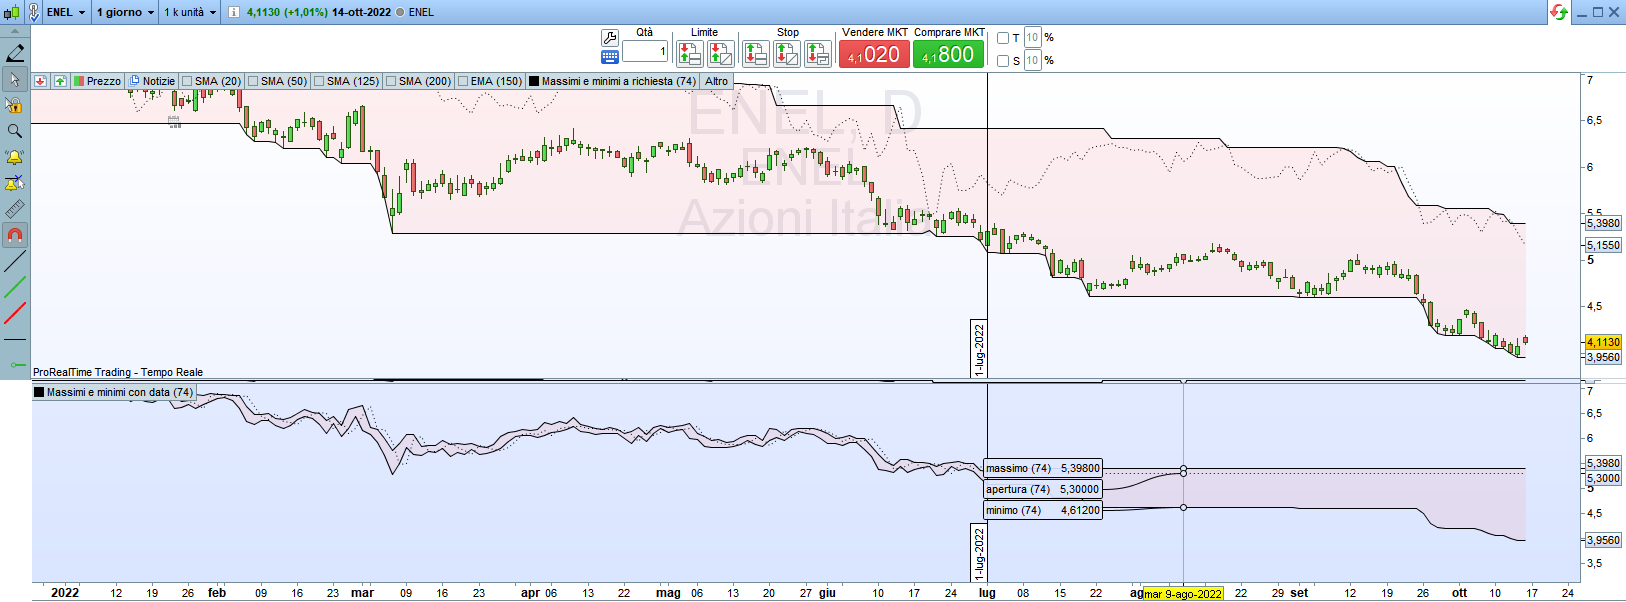Sell at market with Vendere MKT button
This screenshot has width=1626, height=602.
875,54
